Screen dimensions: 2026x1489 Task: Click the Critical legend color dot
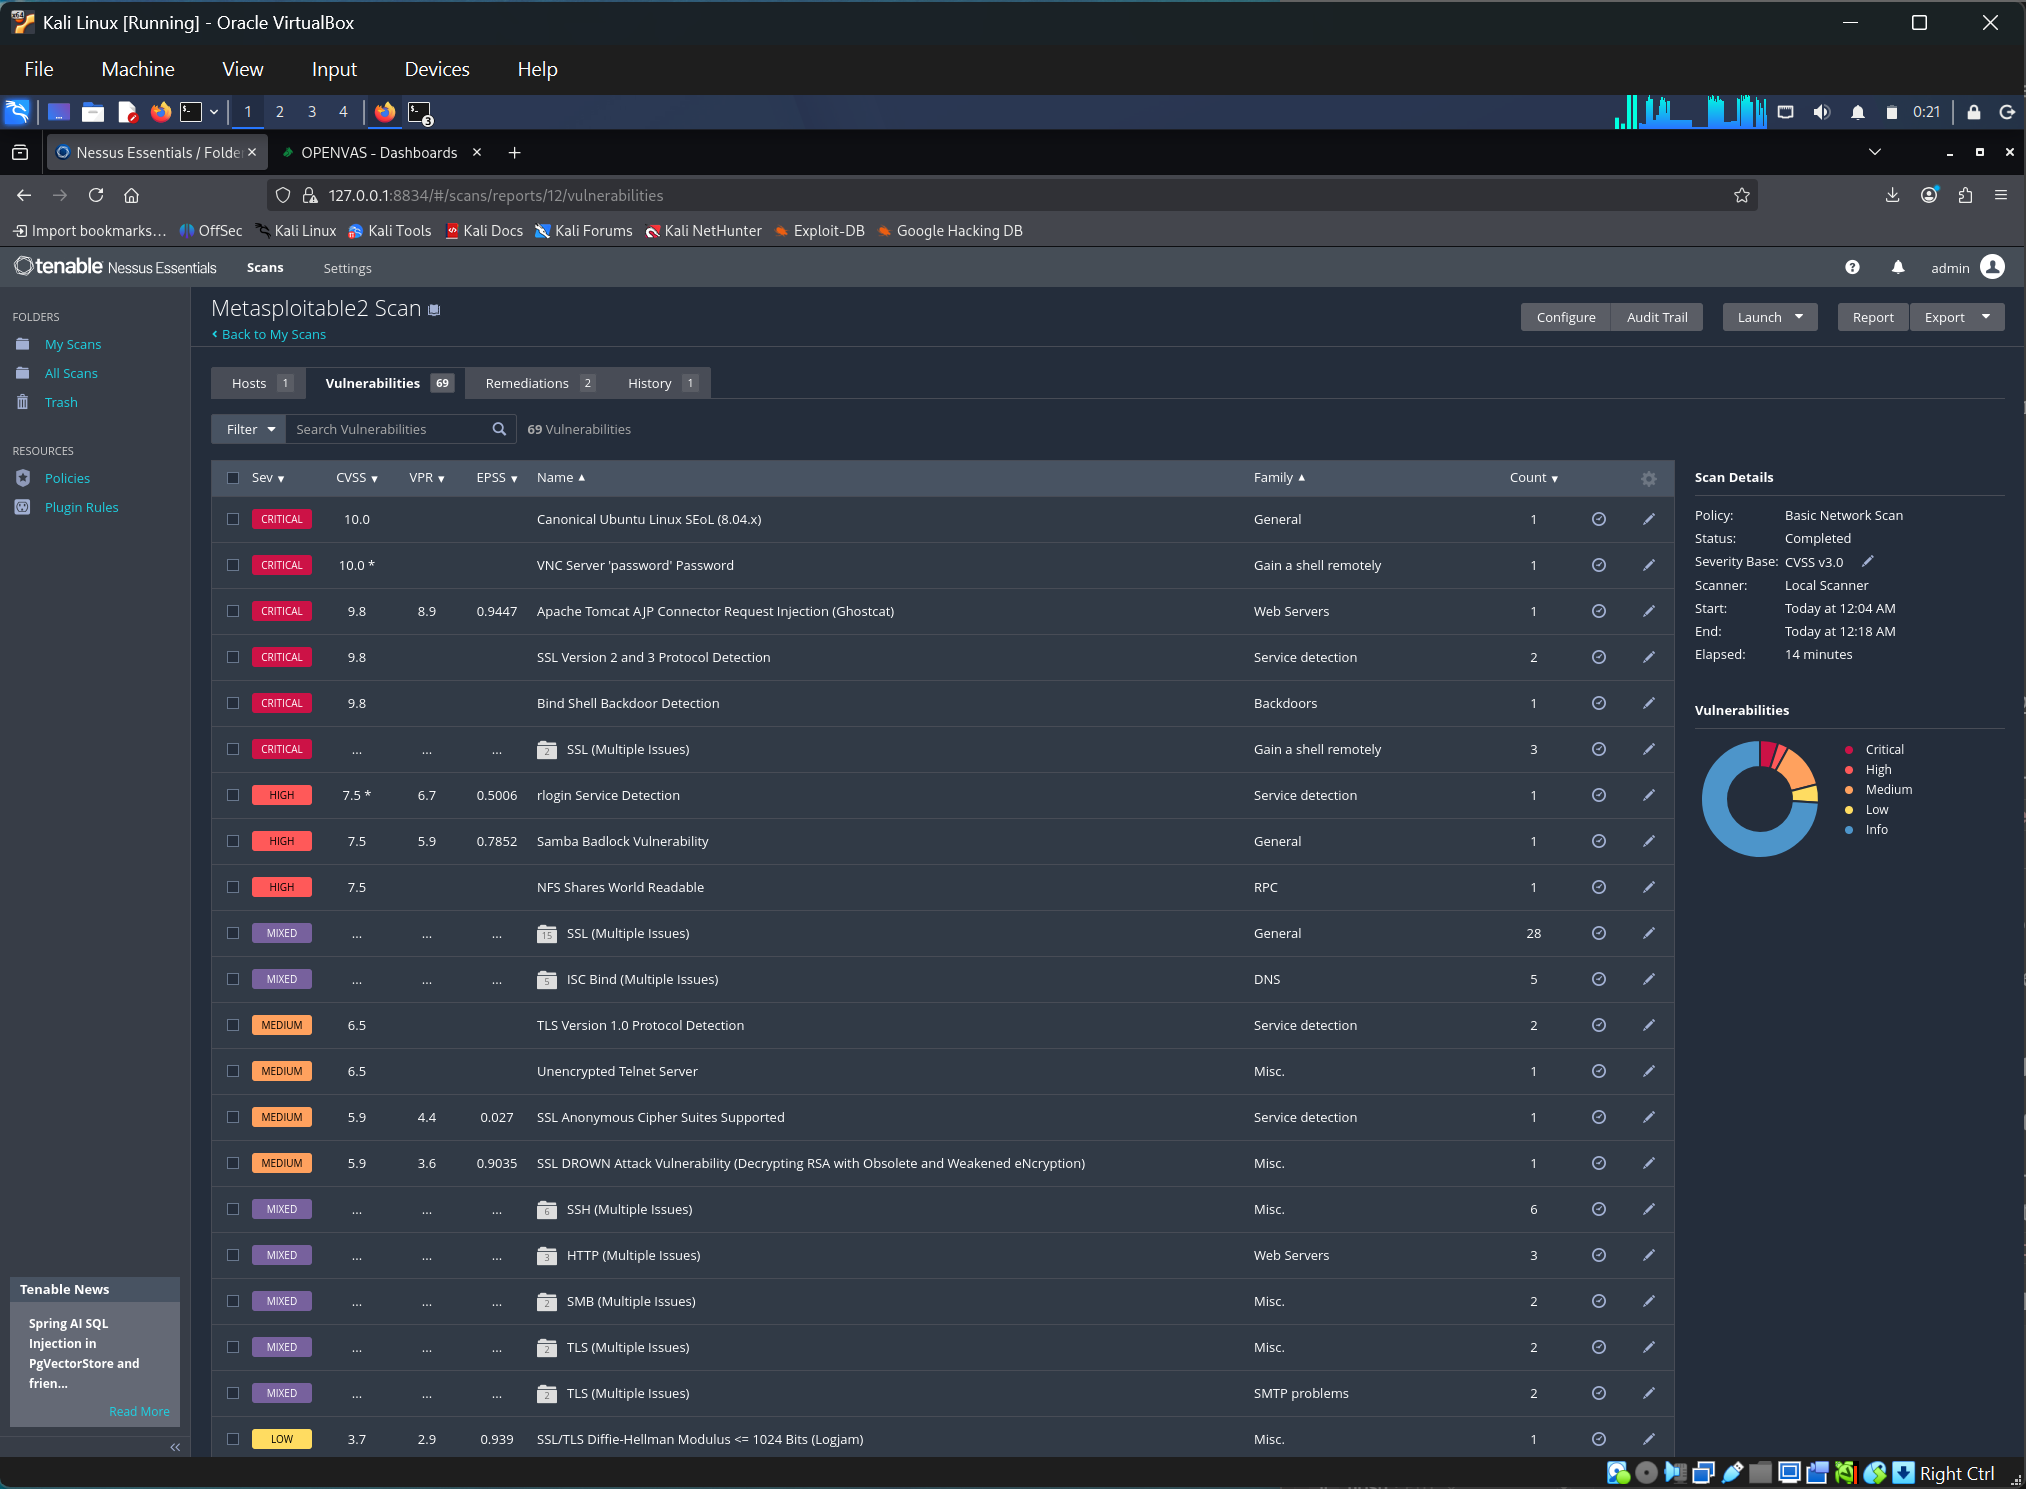pos(1849,749)
